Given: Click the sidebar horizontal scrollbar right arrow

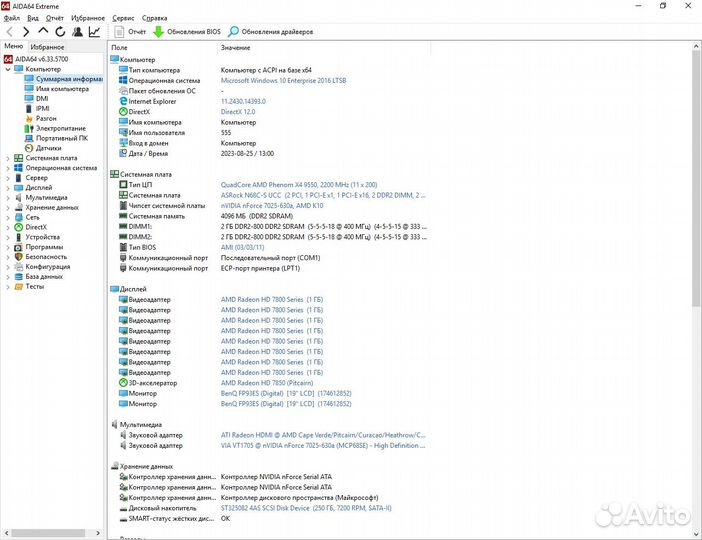Looking at the screenshot, I should (98, 533).
